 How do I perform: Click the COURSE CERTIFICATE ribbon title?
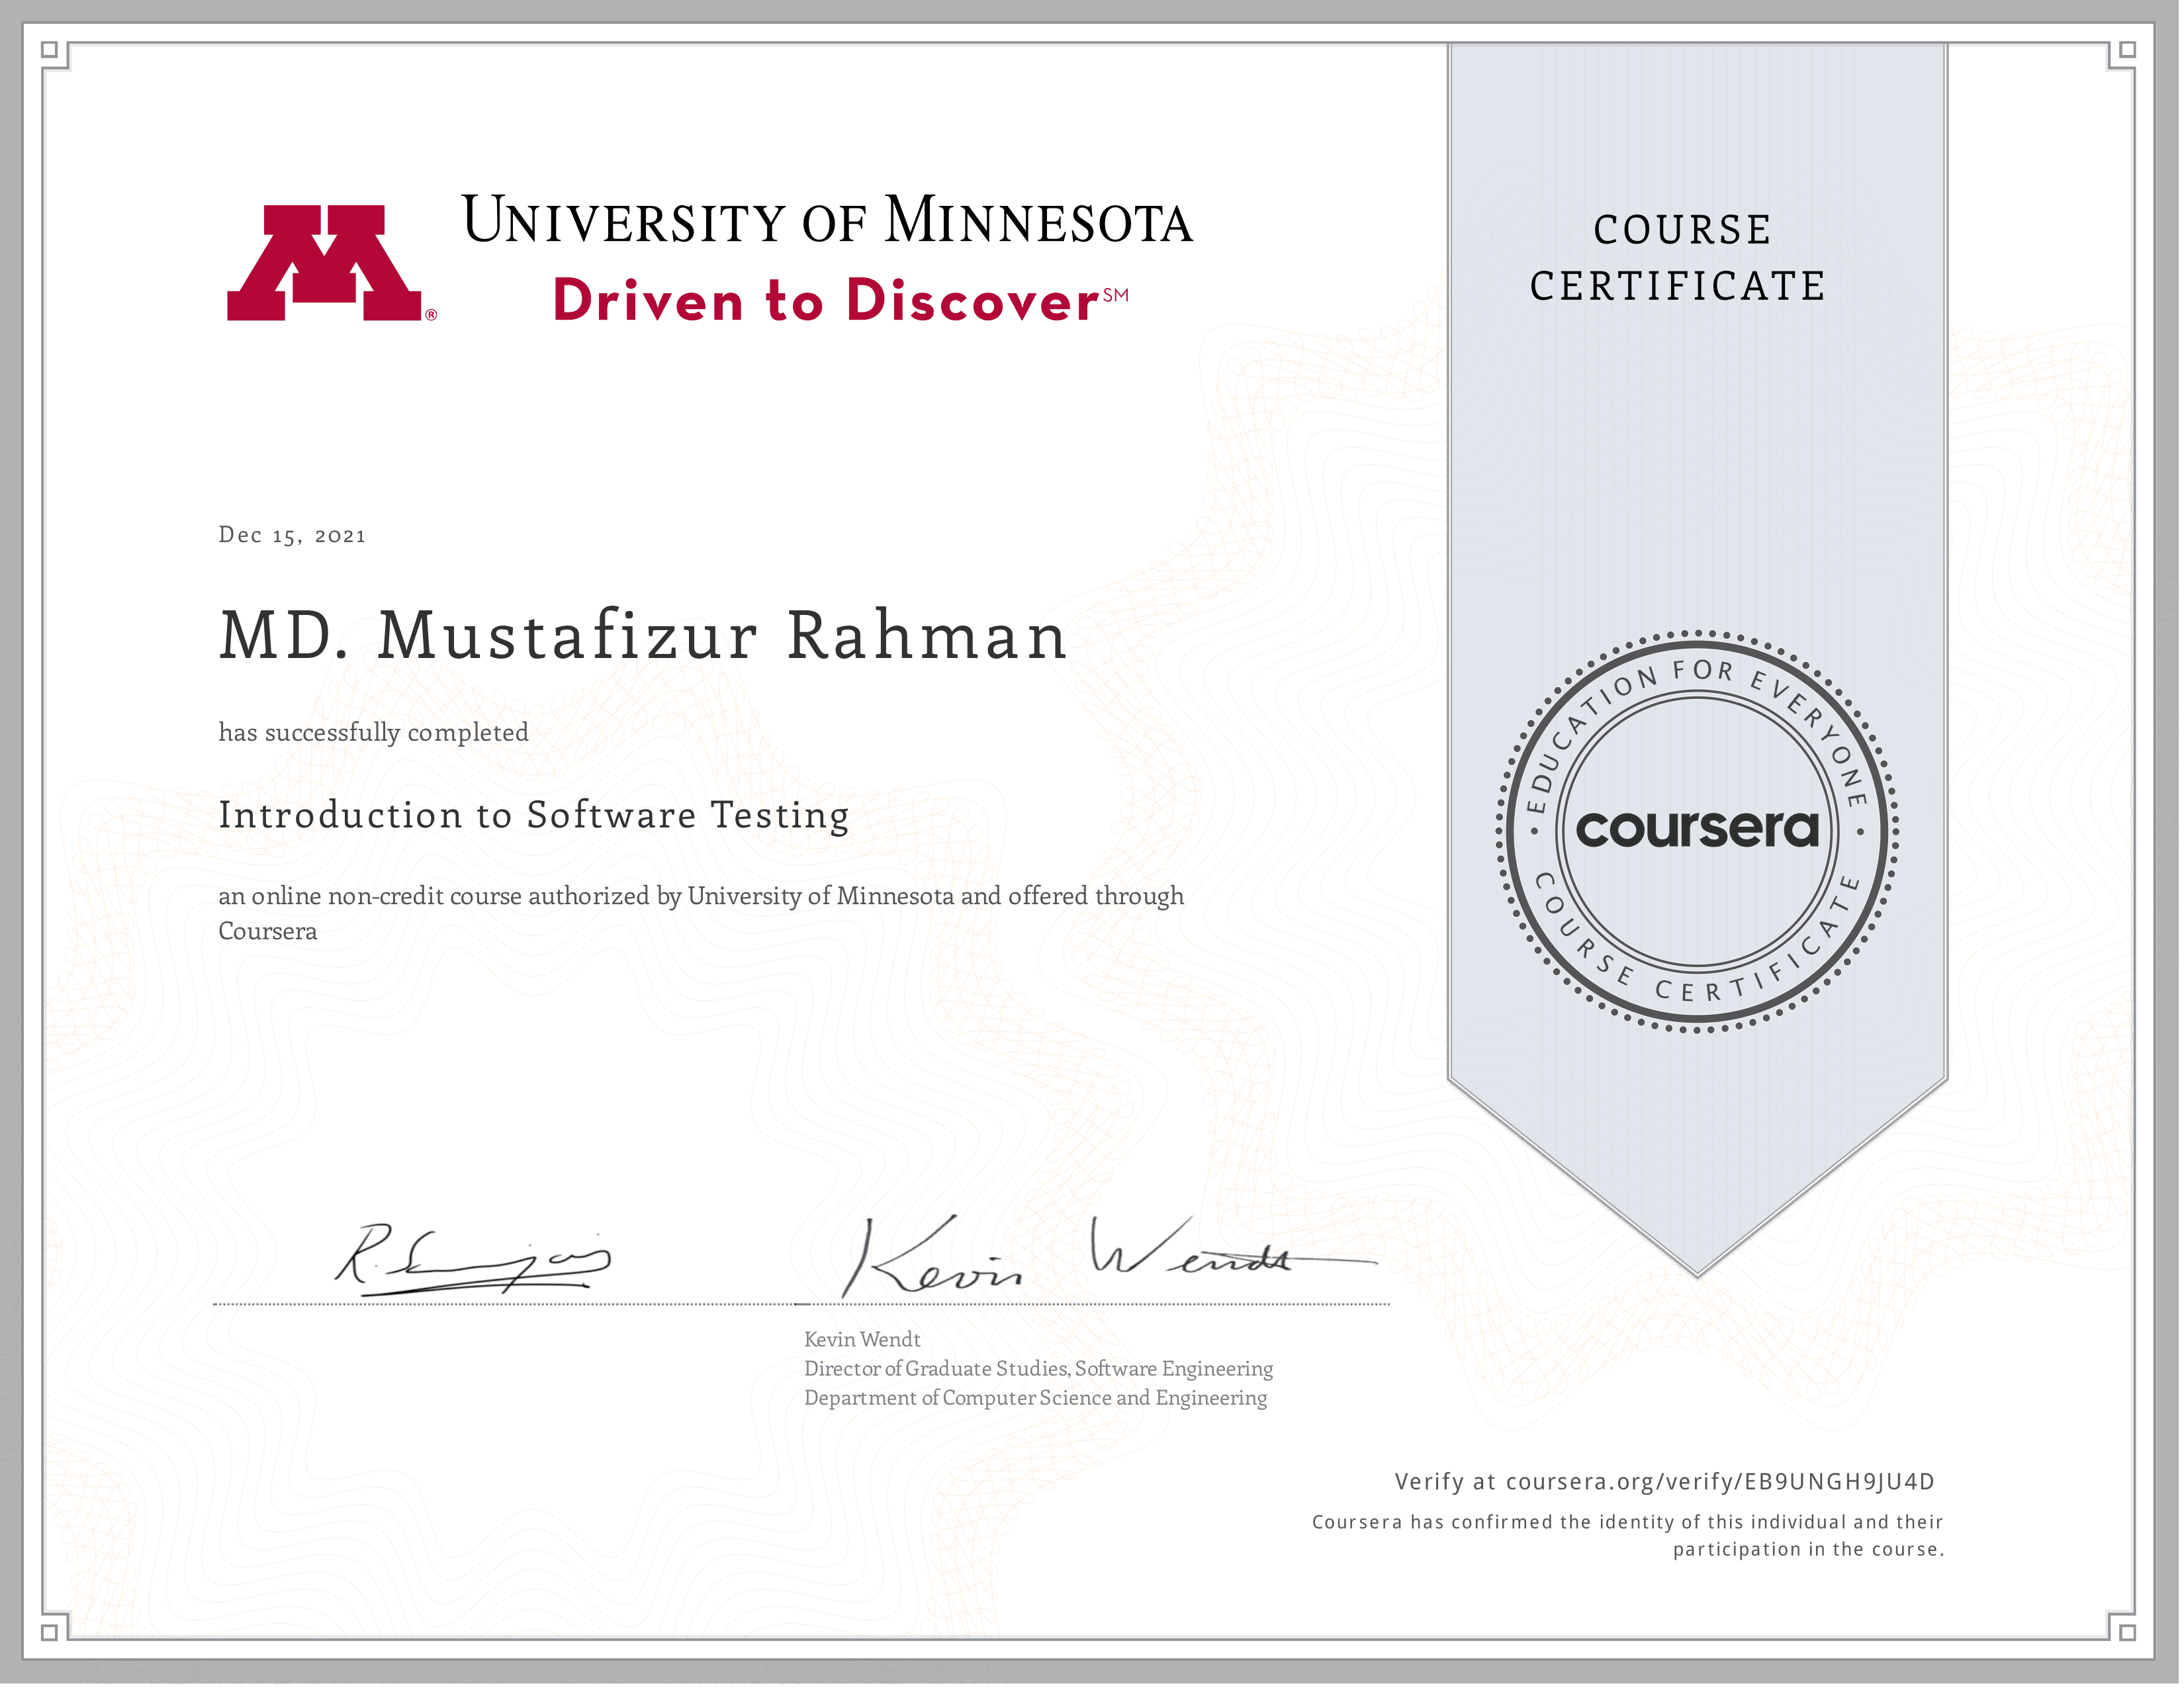1680,258
